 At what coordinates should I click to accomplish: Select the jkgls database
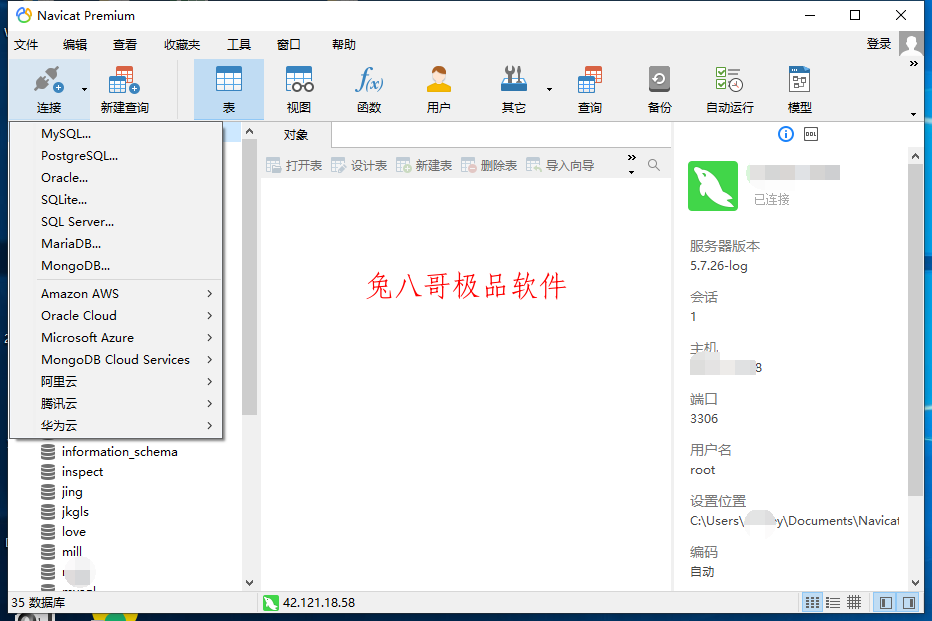click(x=75, y=512)
